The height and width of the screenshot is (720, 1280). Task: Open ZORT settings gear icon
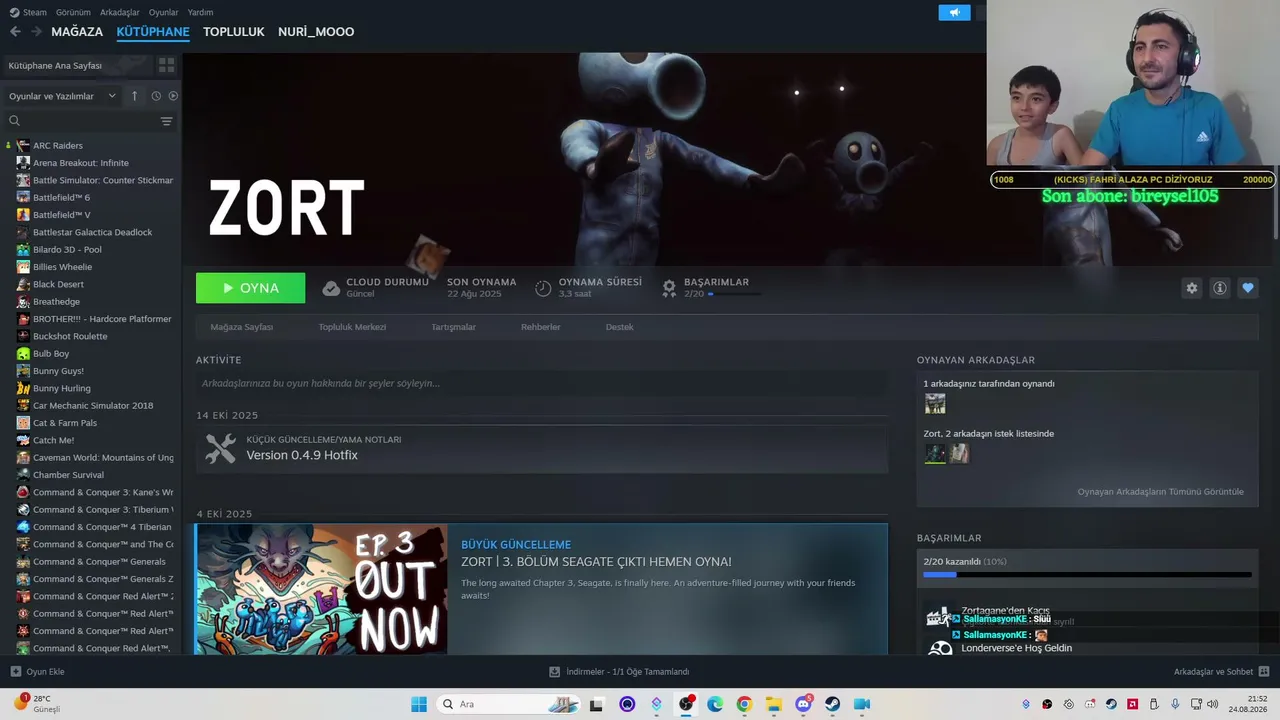coord(1191,288)
